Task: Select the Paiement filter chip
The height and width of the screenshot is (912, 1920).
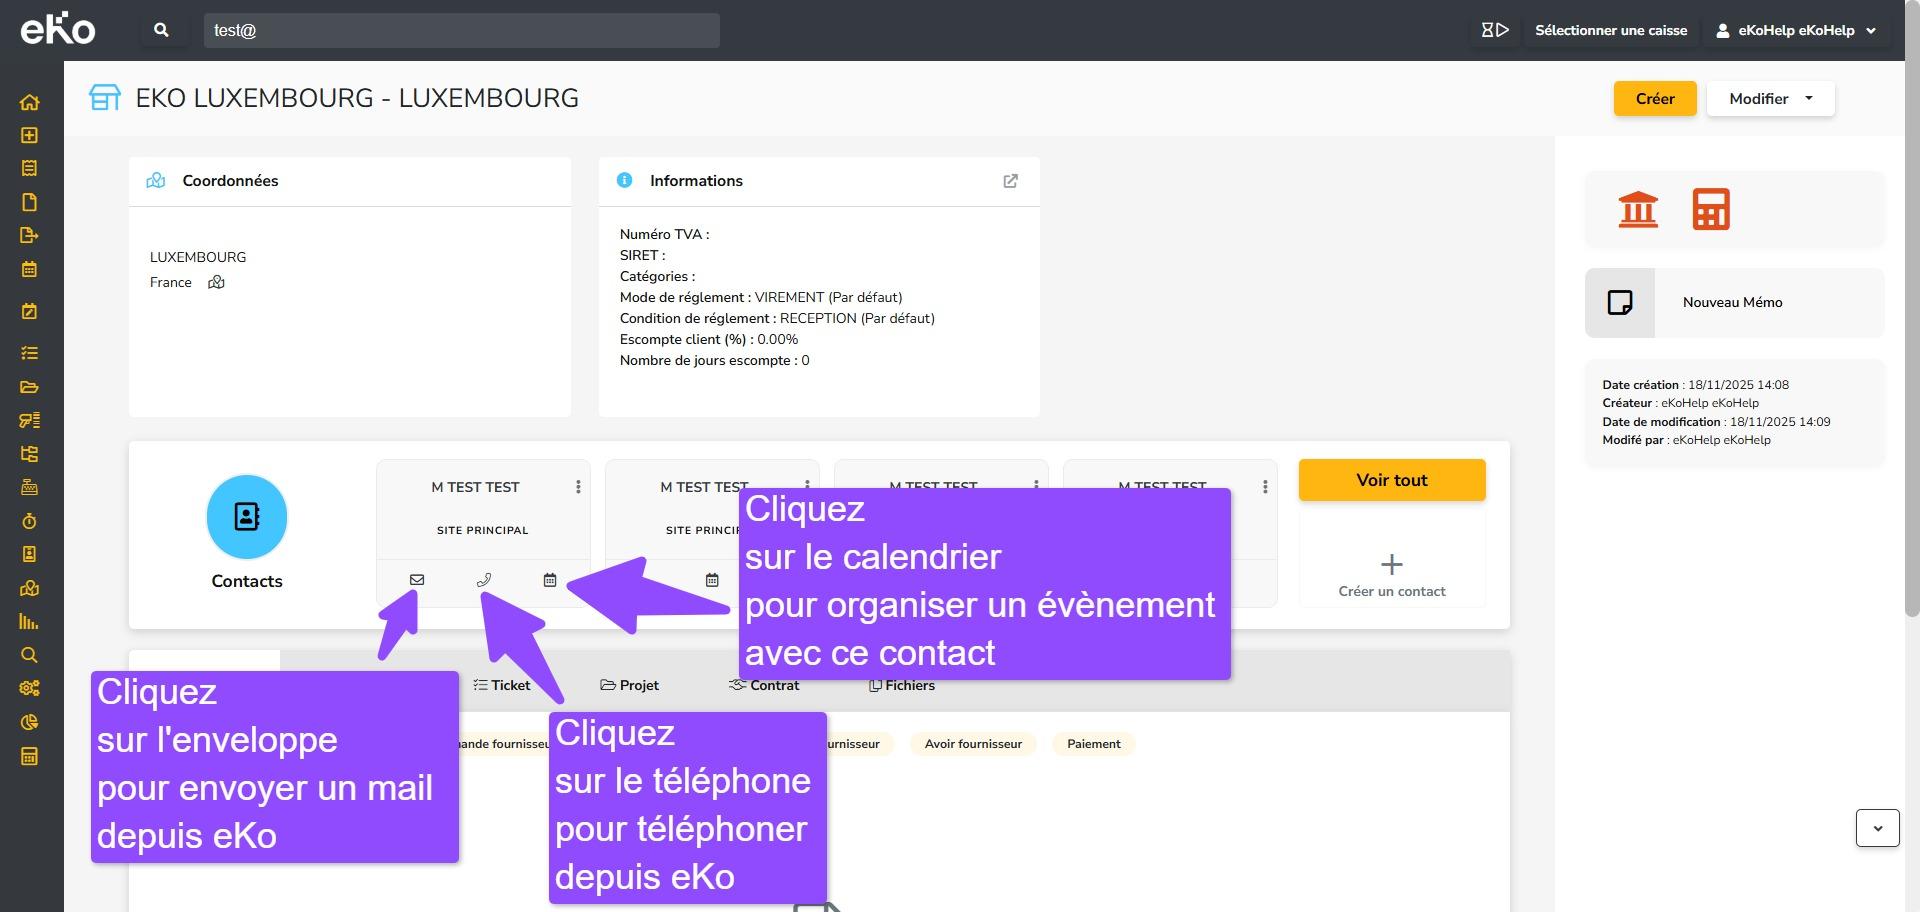Action: (x=1093, y=744)
